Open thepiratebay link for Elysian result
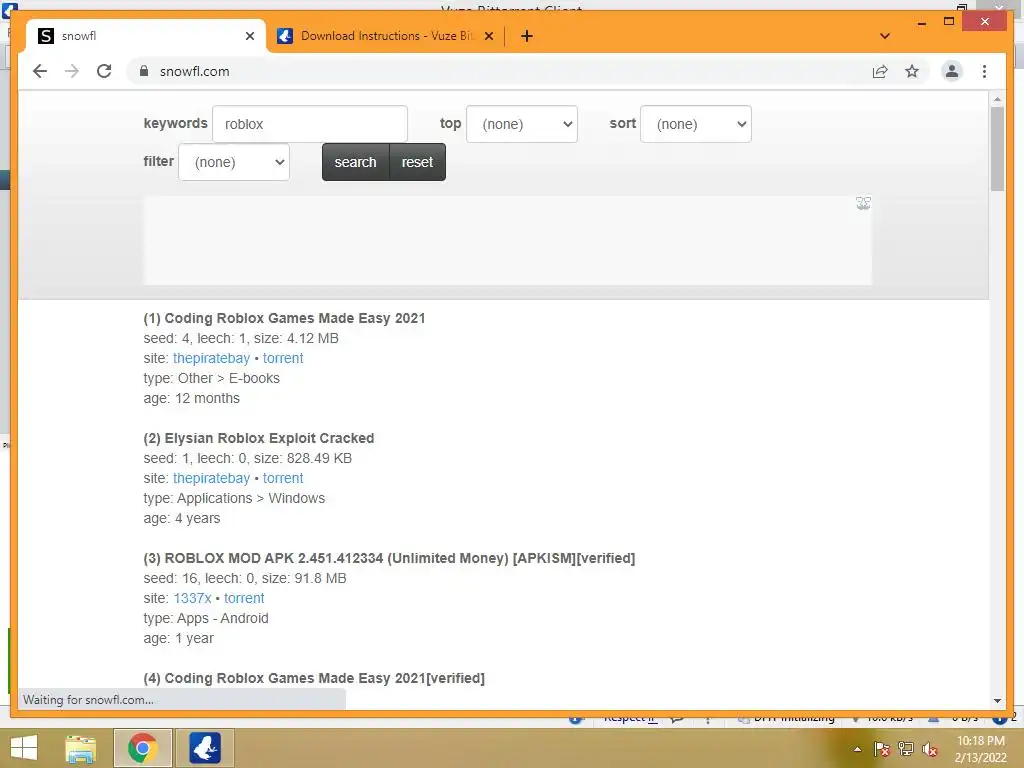This screenshot has width=1024, height=768. pyautogui.click(x=211, y=478)
